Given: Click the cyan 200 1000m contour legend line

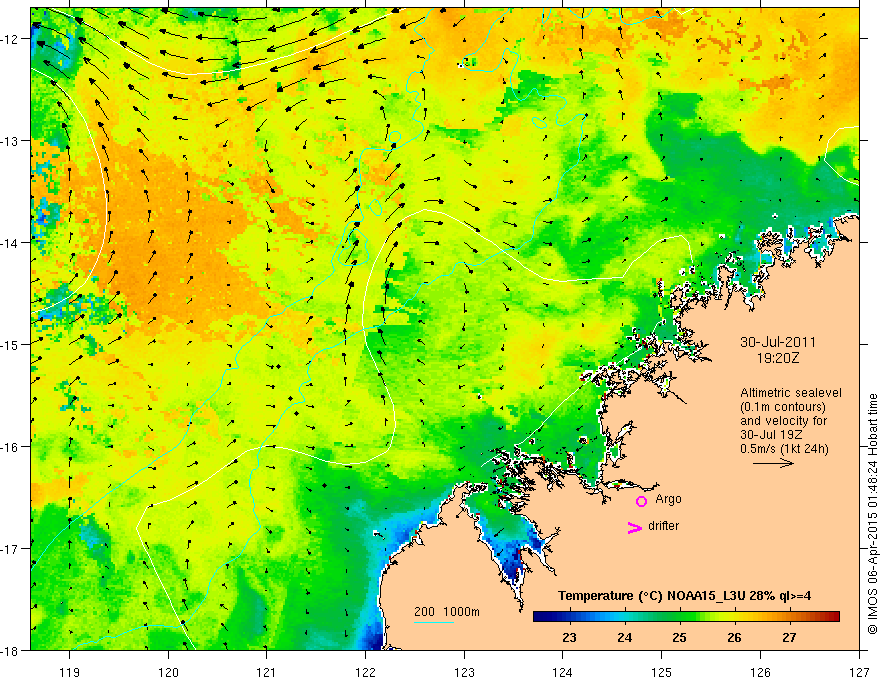Looking at the screenshot, I should 434,622.
